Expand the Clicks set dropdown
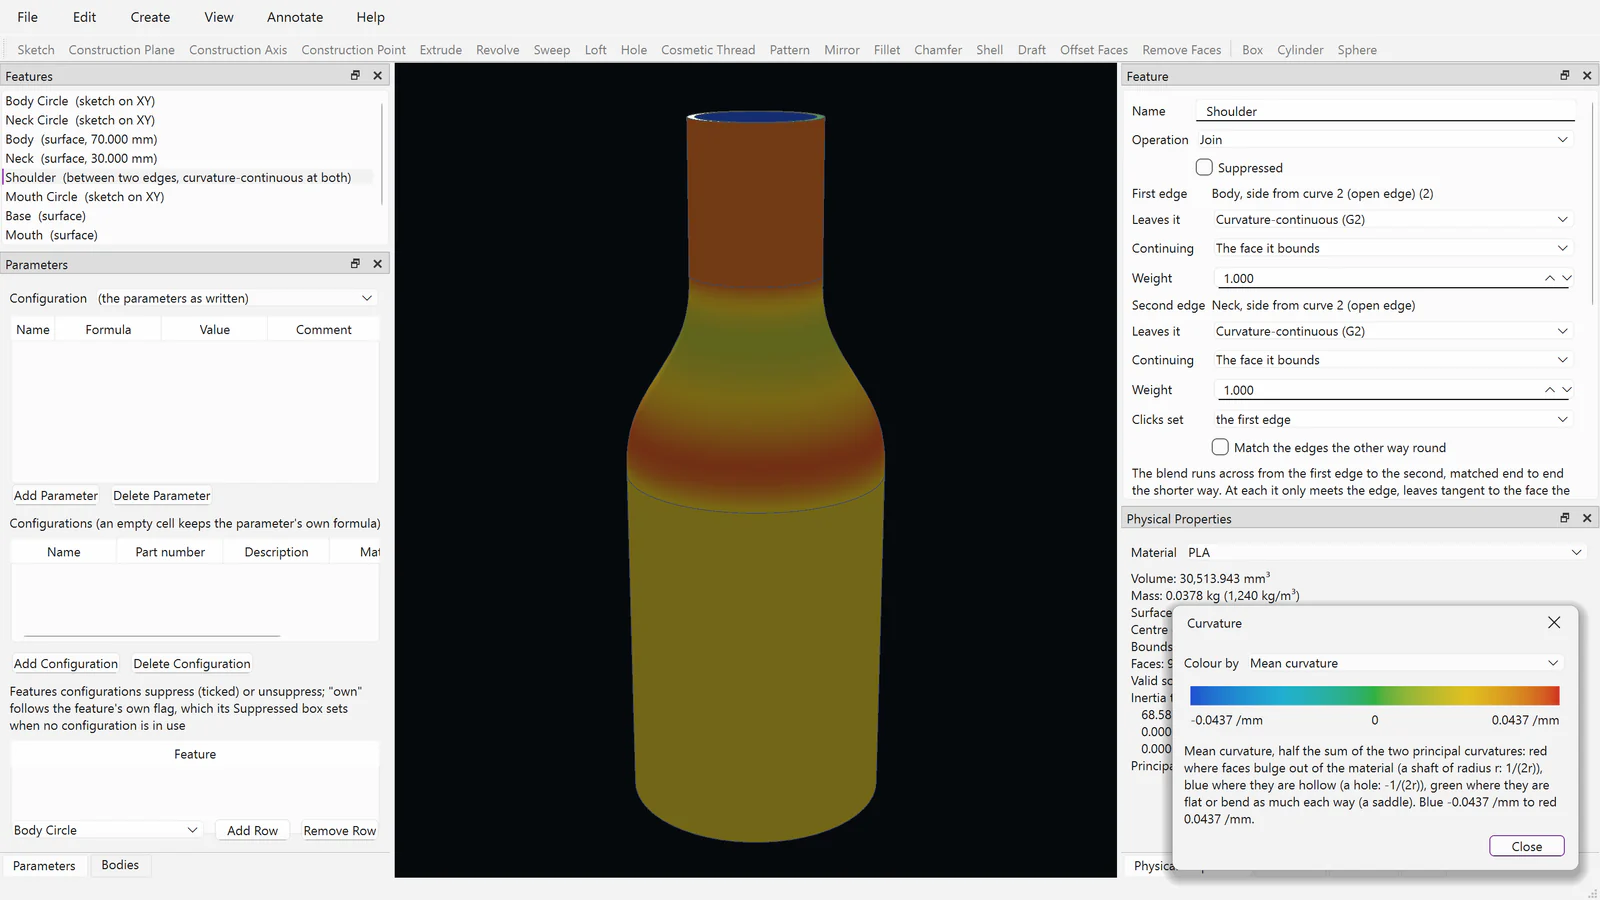This screenshot has width=1600, height=900. click(1393, 419)
